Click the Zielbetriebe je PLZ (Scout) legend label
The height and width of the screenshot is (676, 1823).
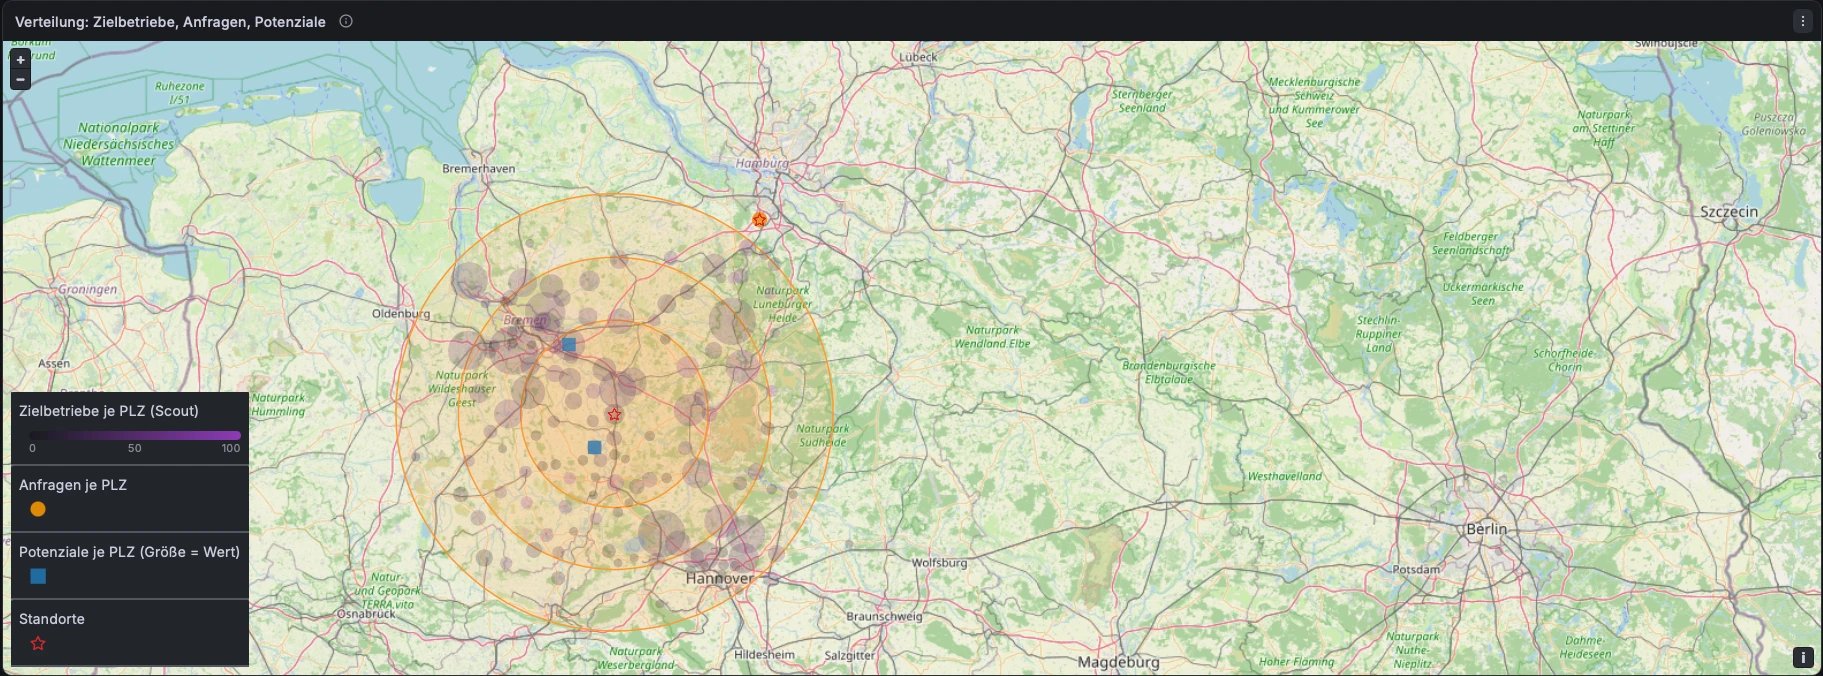[109, 411]
